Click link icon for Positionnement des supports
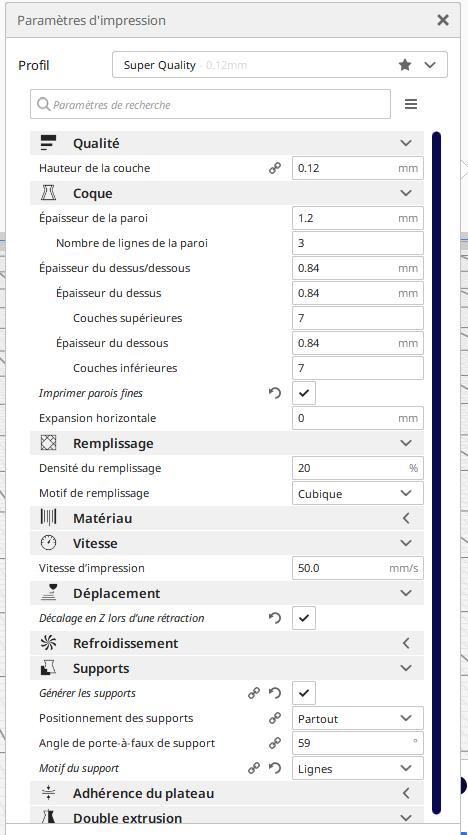The height and width of the screenshot is (835, 468). (275, 718)
